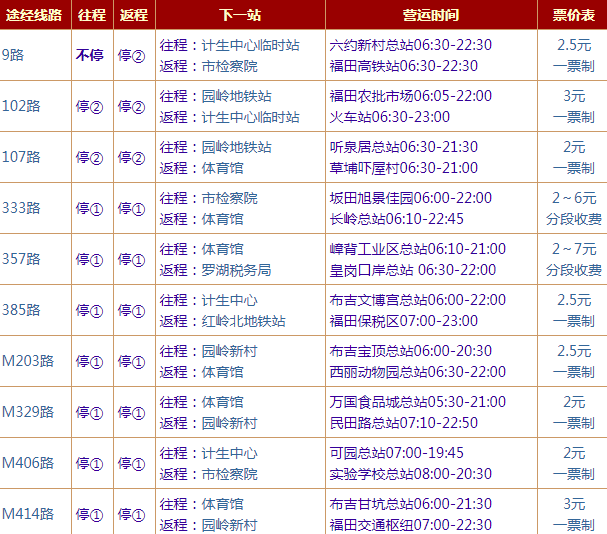Viewport: 607px width, 534px height.
Task: Click 福田农批市场06:05-22:00
Action: (x=411, y=96)
